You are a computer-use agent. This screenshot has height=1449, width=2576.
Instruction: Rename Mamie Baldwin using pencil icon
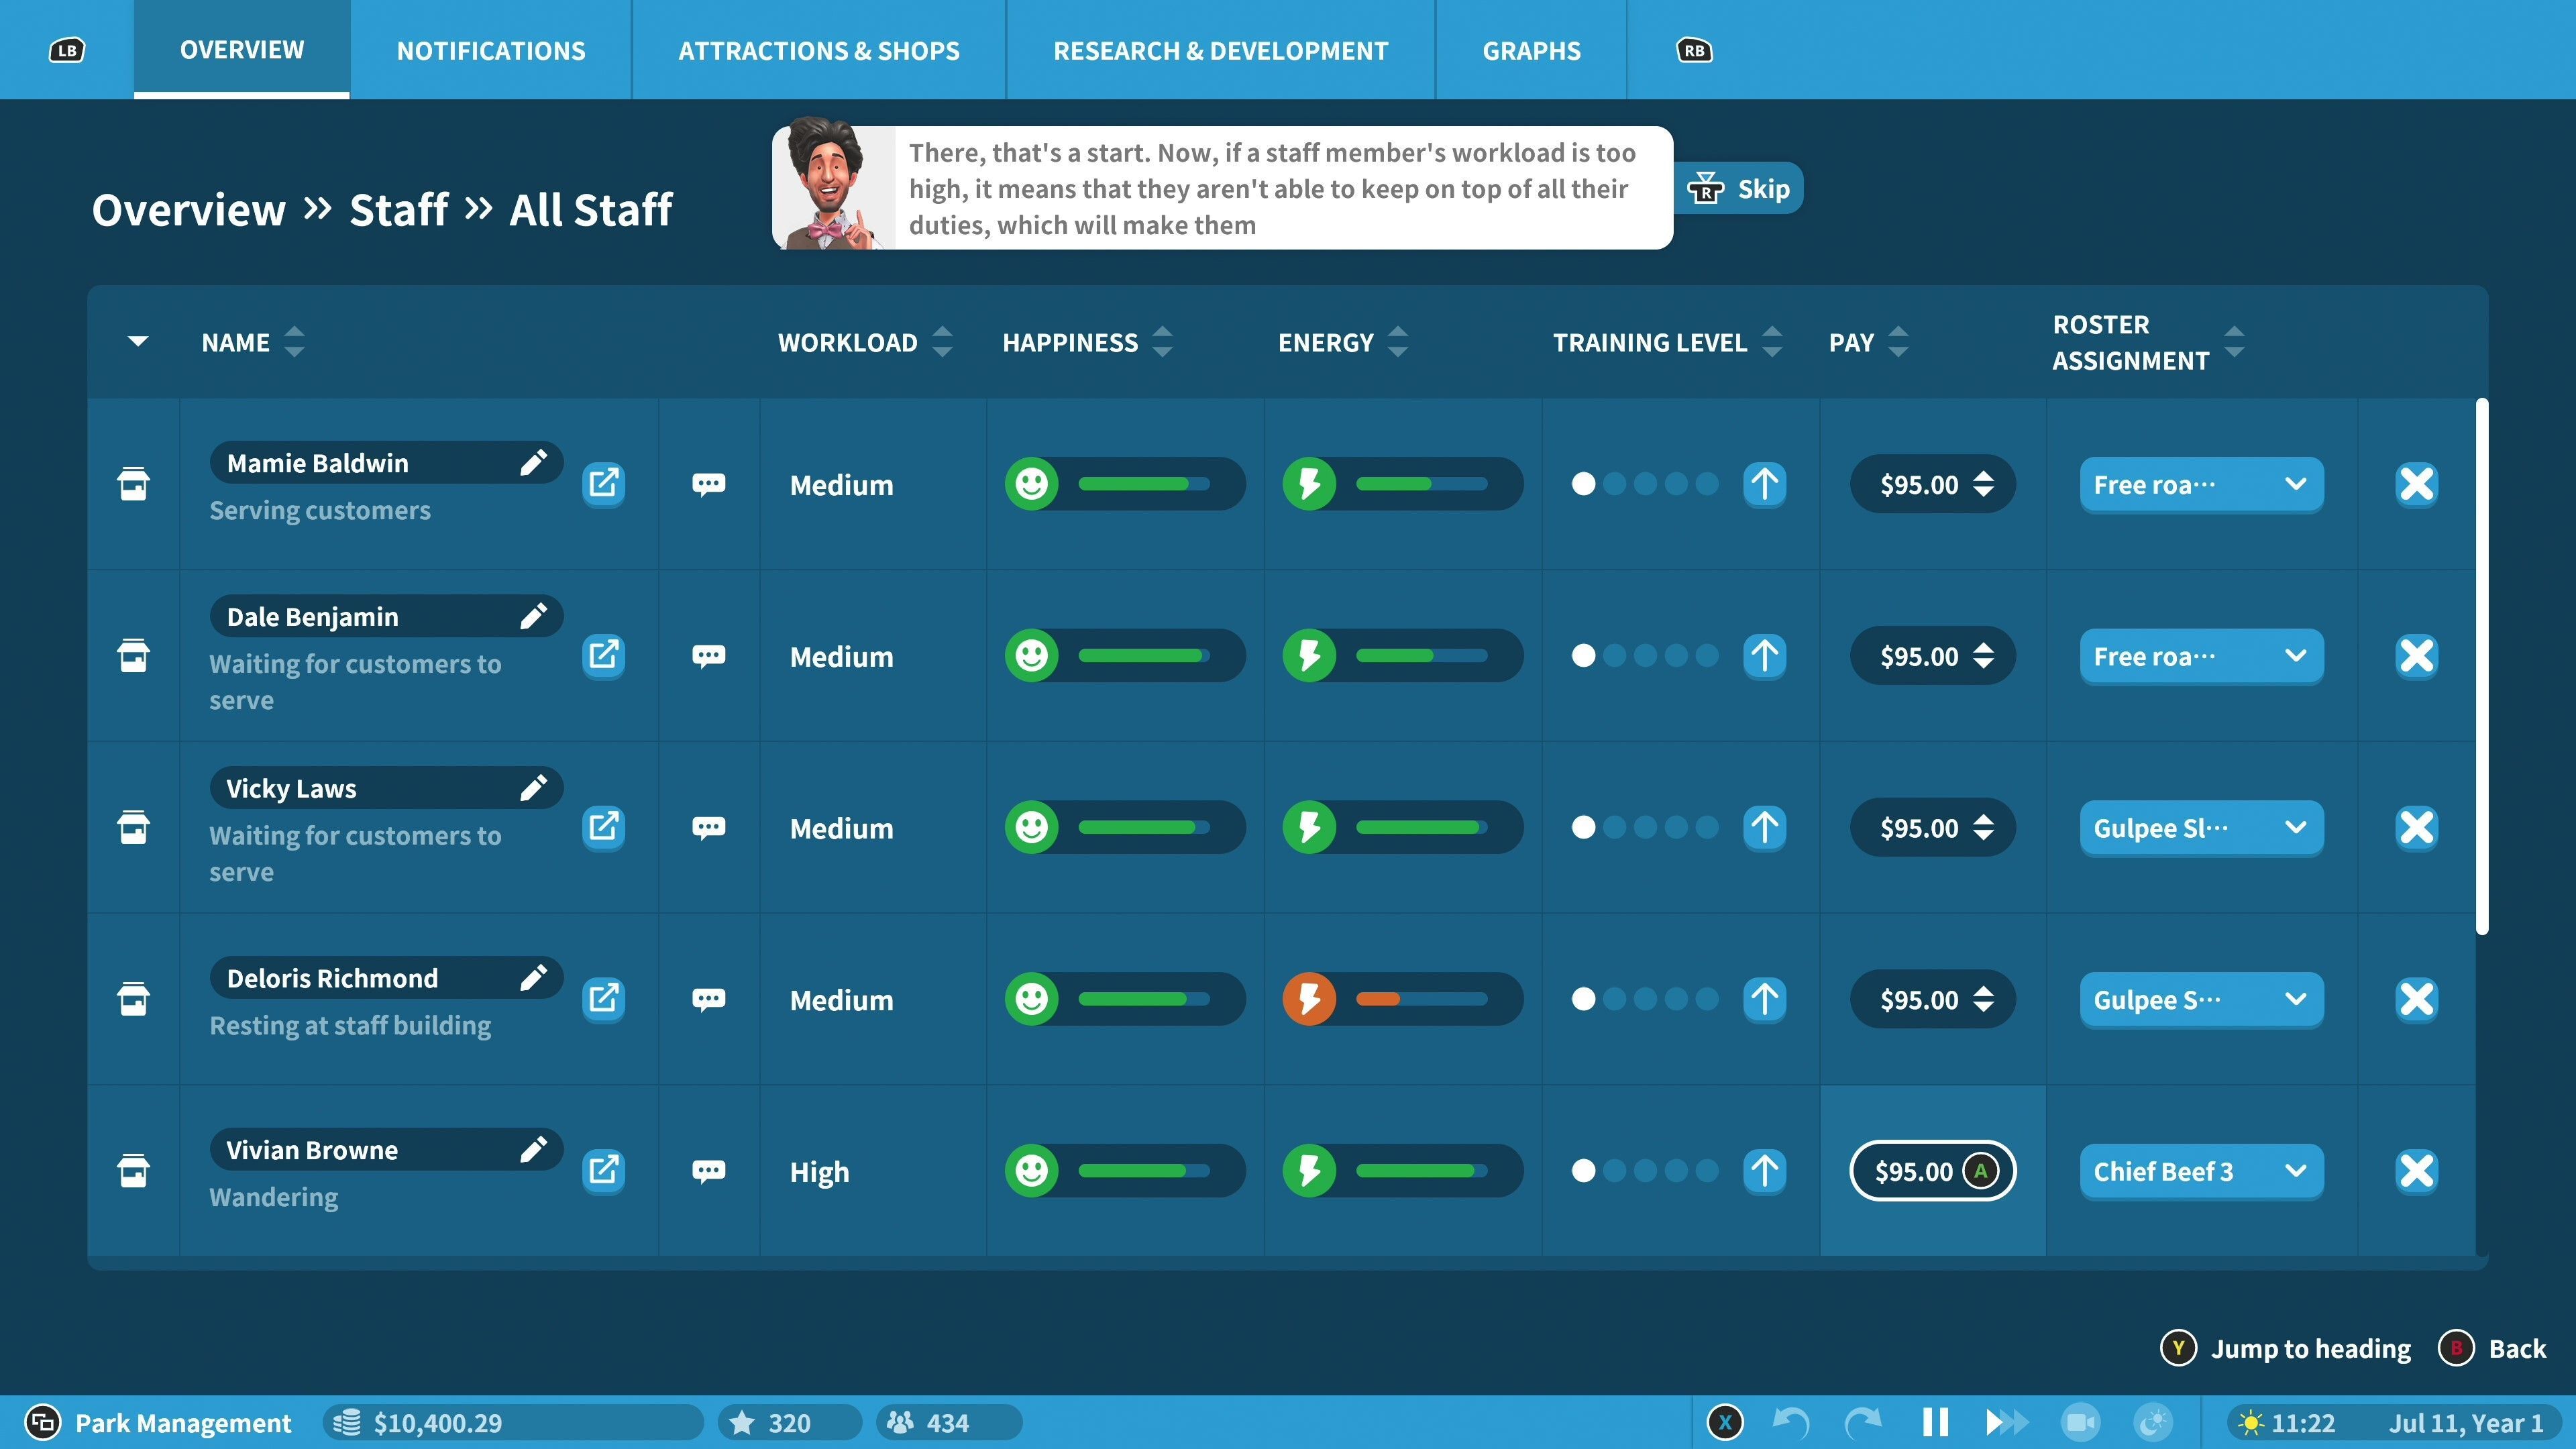[x=533, y=463]
